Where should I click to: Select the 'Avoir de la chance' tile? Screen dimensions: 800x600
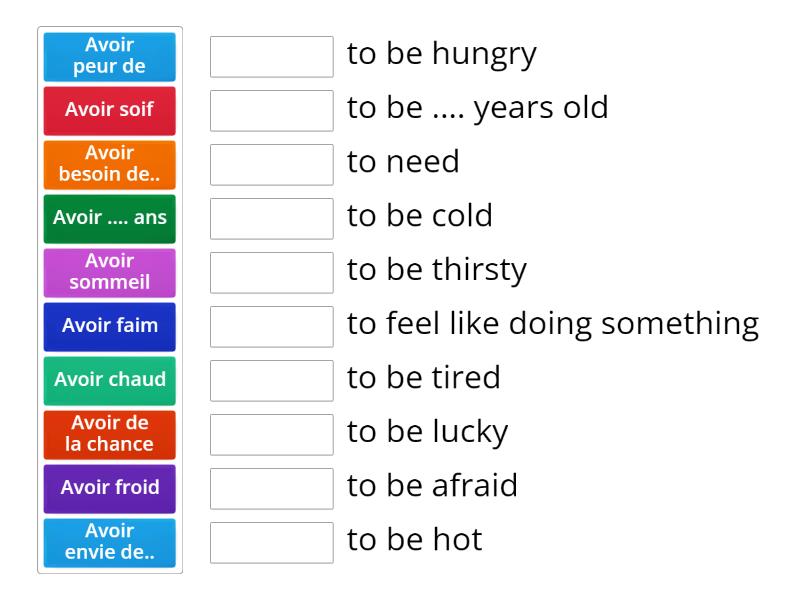coord(108,434)
